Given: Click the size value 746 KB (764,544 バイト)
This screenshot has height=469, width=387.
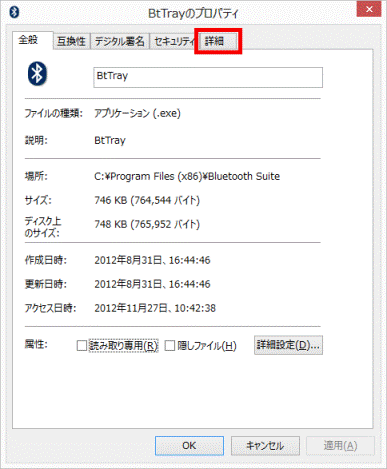Looking at the screenshot, I should tap(147, 200).
